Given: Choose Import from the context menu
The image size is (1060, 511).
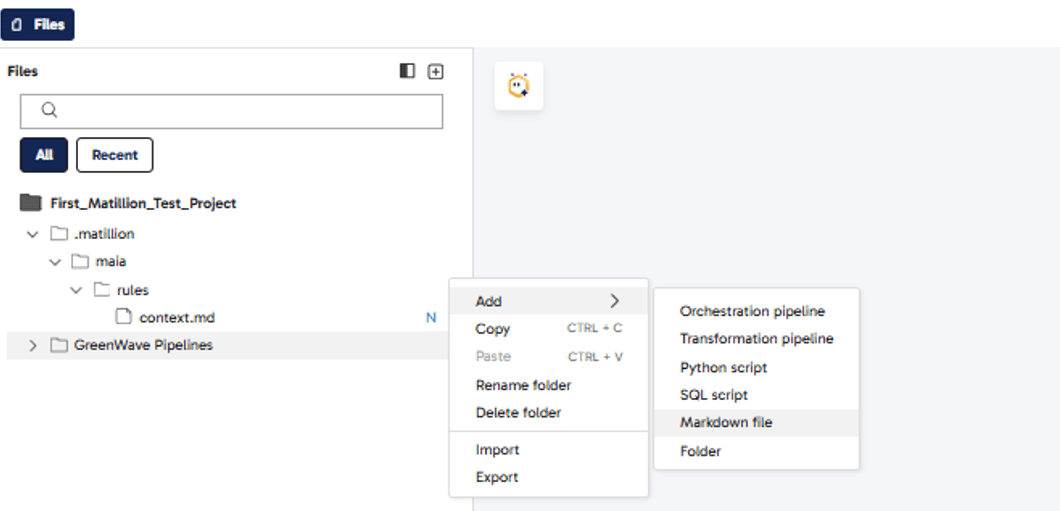Looking at the screenshot, I should (x=548, y=449).
